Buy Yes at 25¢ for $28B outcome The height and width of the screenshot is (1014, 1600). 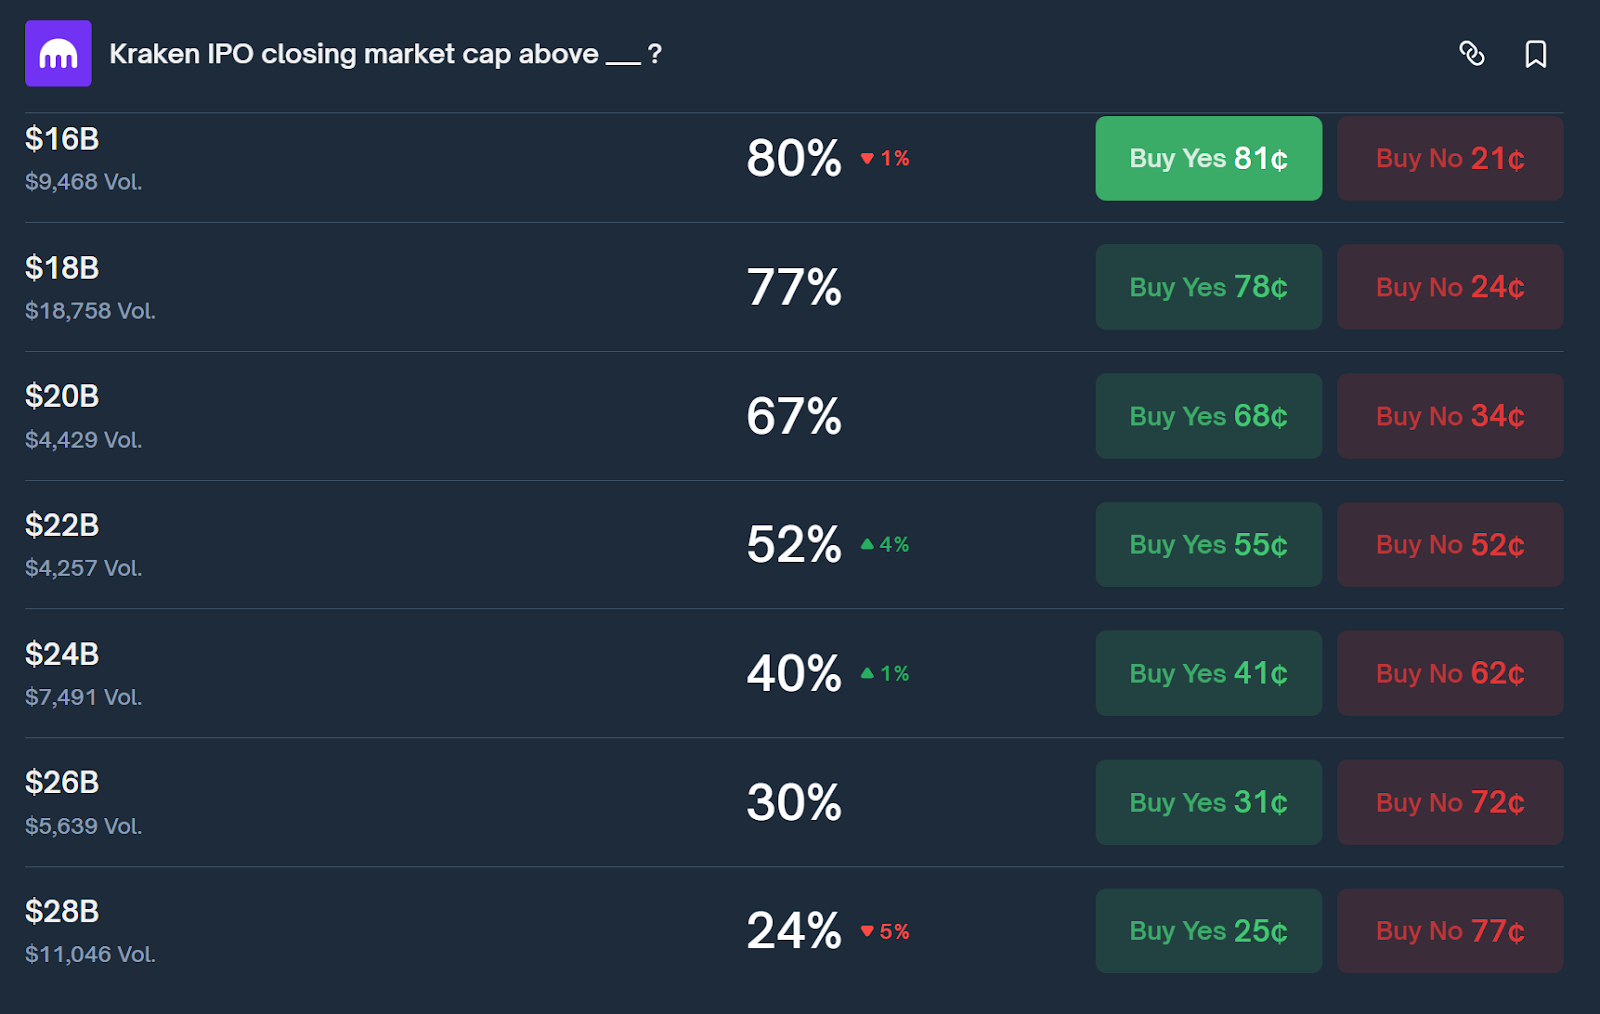point(1208,931)
